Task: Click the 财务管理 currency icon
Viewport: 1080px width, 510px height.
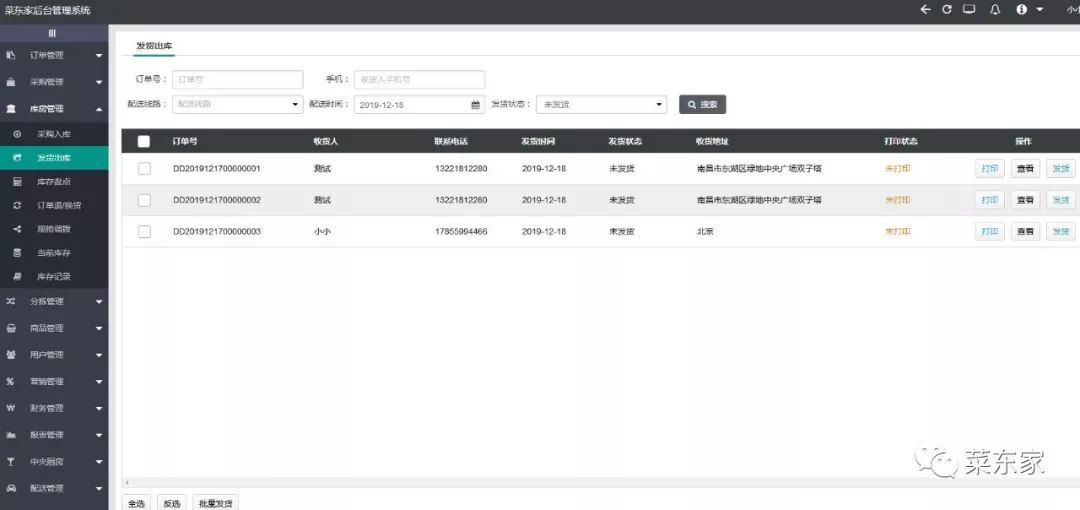Action: pyautogui.click(x=11, y=408)
